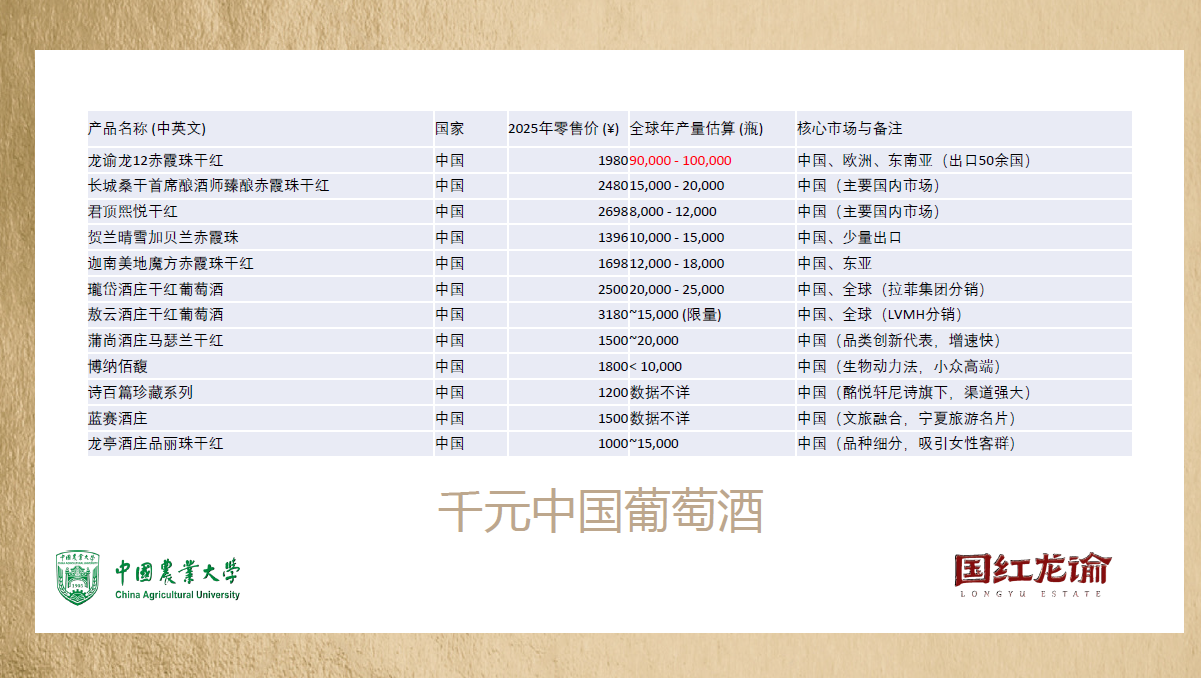The height and width of the screenshot is (678, 1201).
Task: Click the note 中国、全球（拉菲集团分销）
Action: (x=891, y=290)
